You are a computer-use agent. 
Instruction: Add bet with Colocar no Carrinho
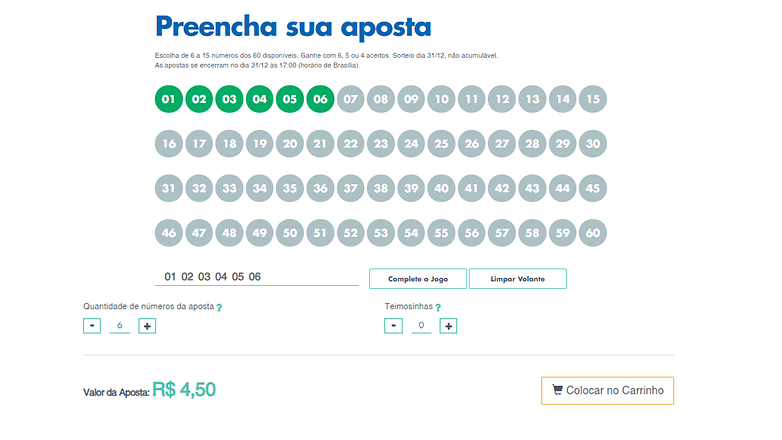607,391
